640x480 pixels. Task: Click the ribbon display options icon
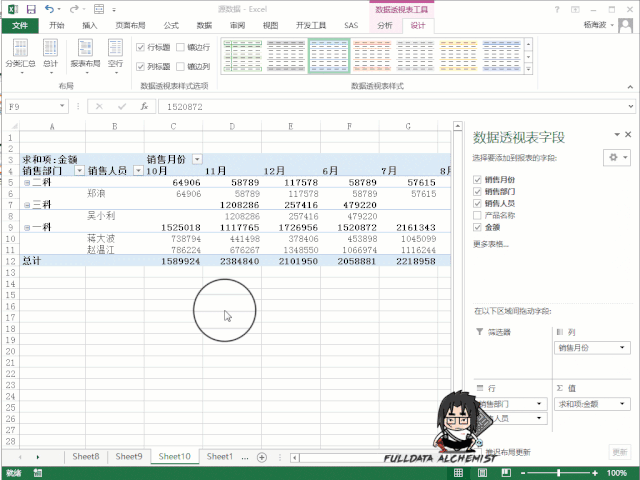(x=575, y=9)
